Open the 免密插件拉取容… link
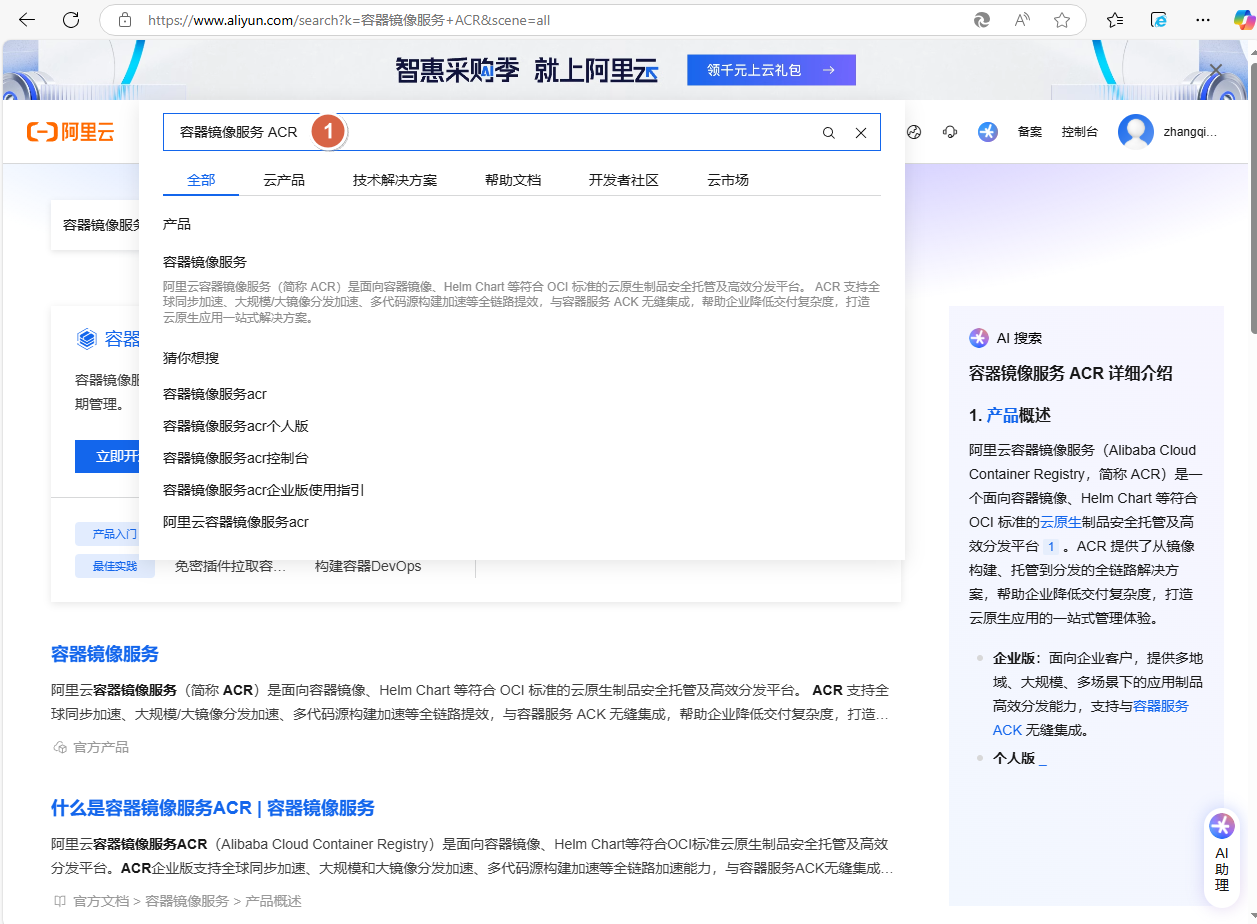1257x924 pixels. click(231, 566)
